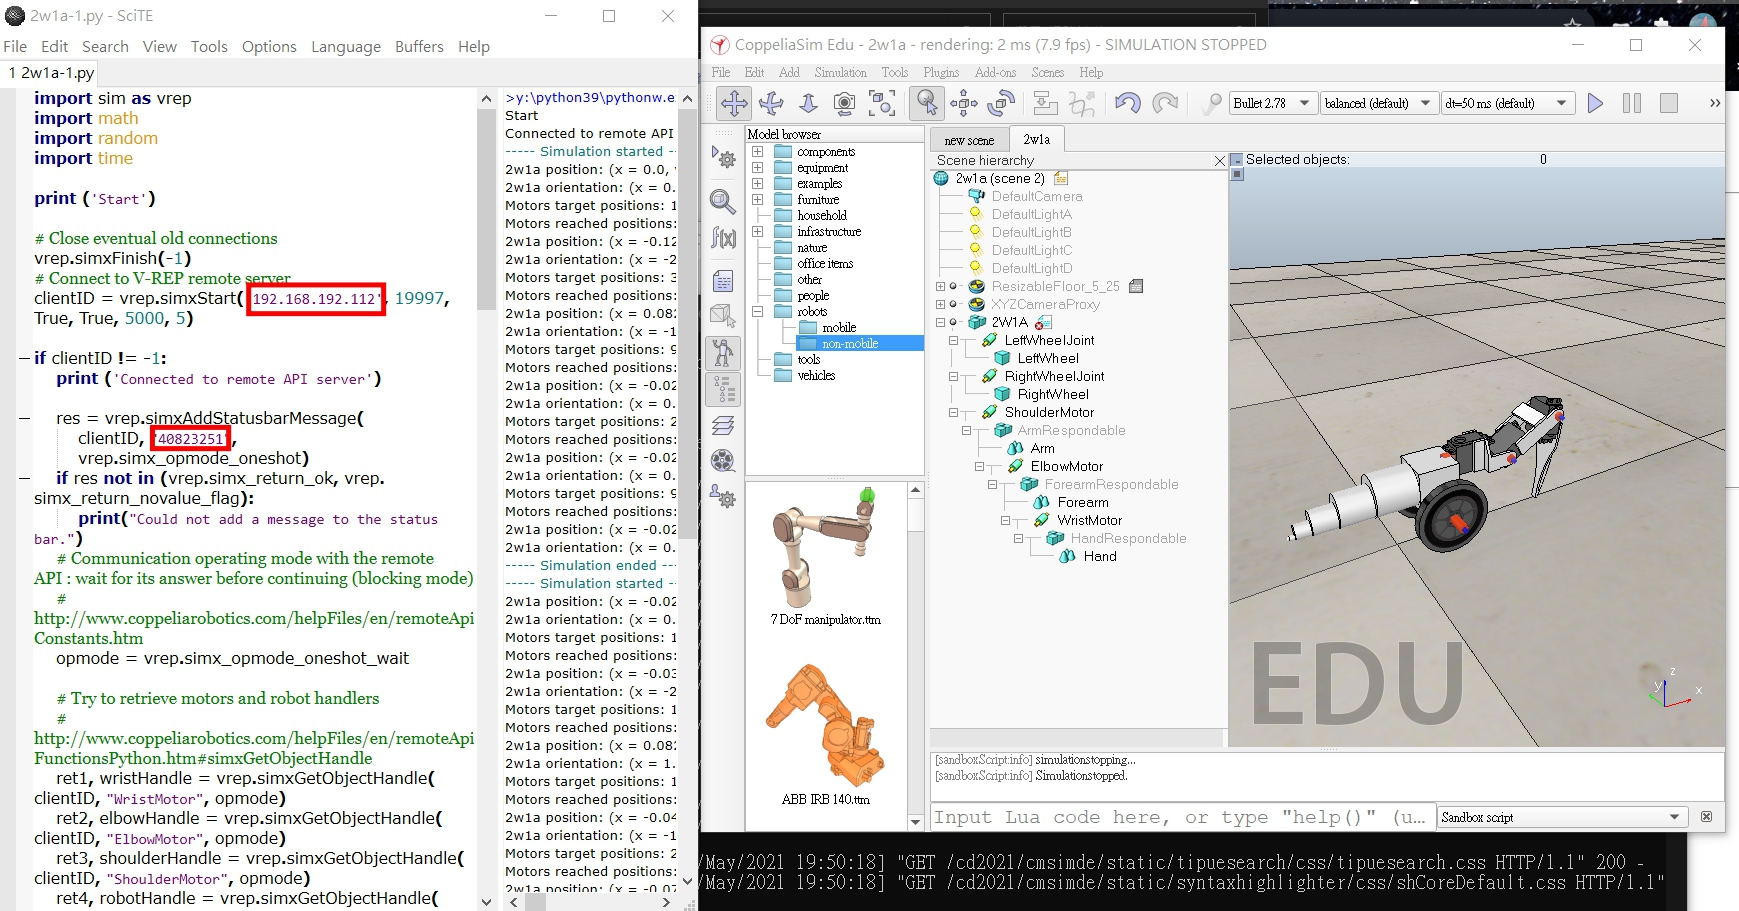Open the Language menu in SciTE
The width and height of the screenshot is (1739, 911).
click(x=346, y=46)
